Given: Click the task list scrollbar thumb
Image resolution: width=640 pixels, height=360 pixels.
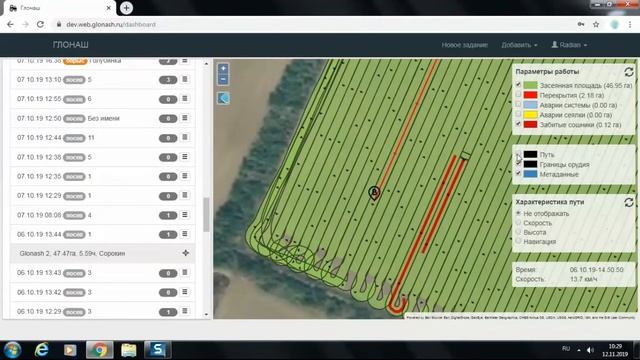Looking at the screenshot, I should coord(206,214).
